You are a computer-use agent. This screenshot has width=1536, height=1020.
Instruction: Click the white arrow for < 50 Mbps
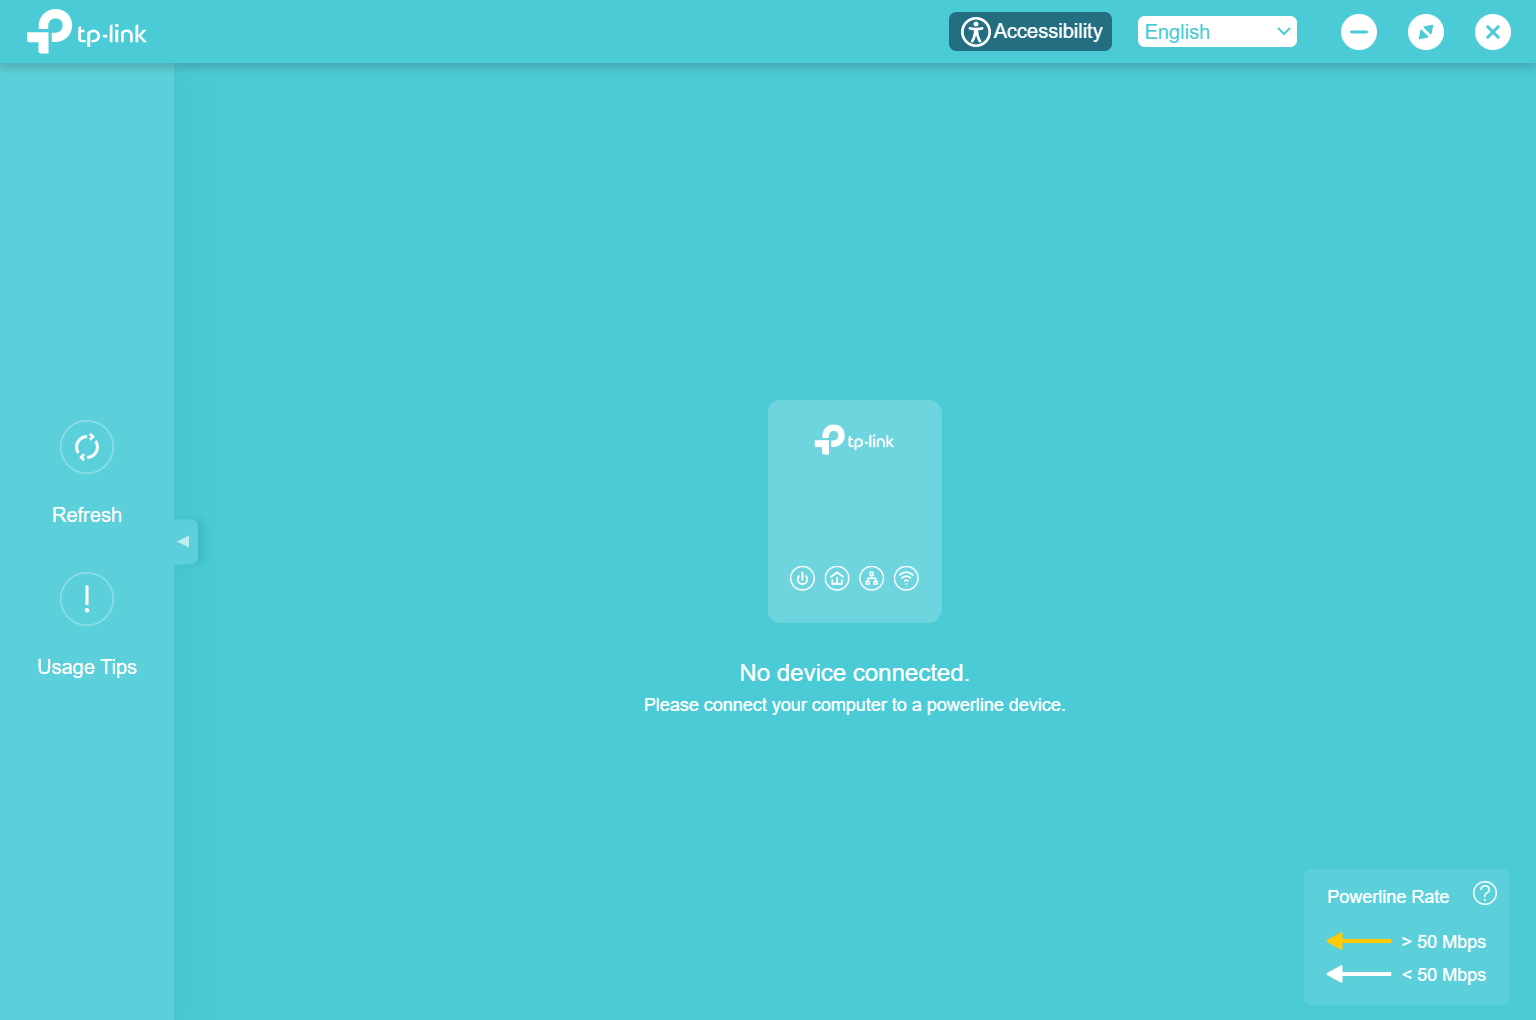pos(1358,974)
